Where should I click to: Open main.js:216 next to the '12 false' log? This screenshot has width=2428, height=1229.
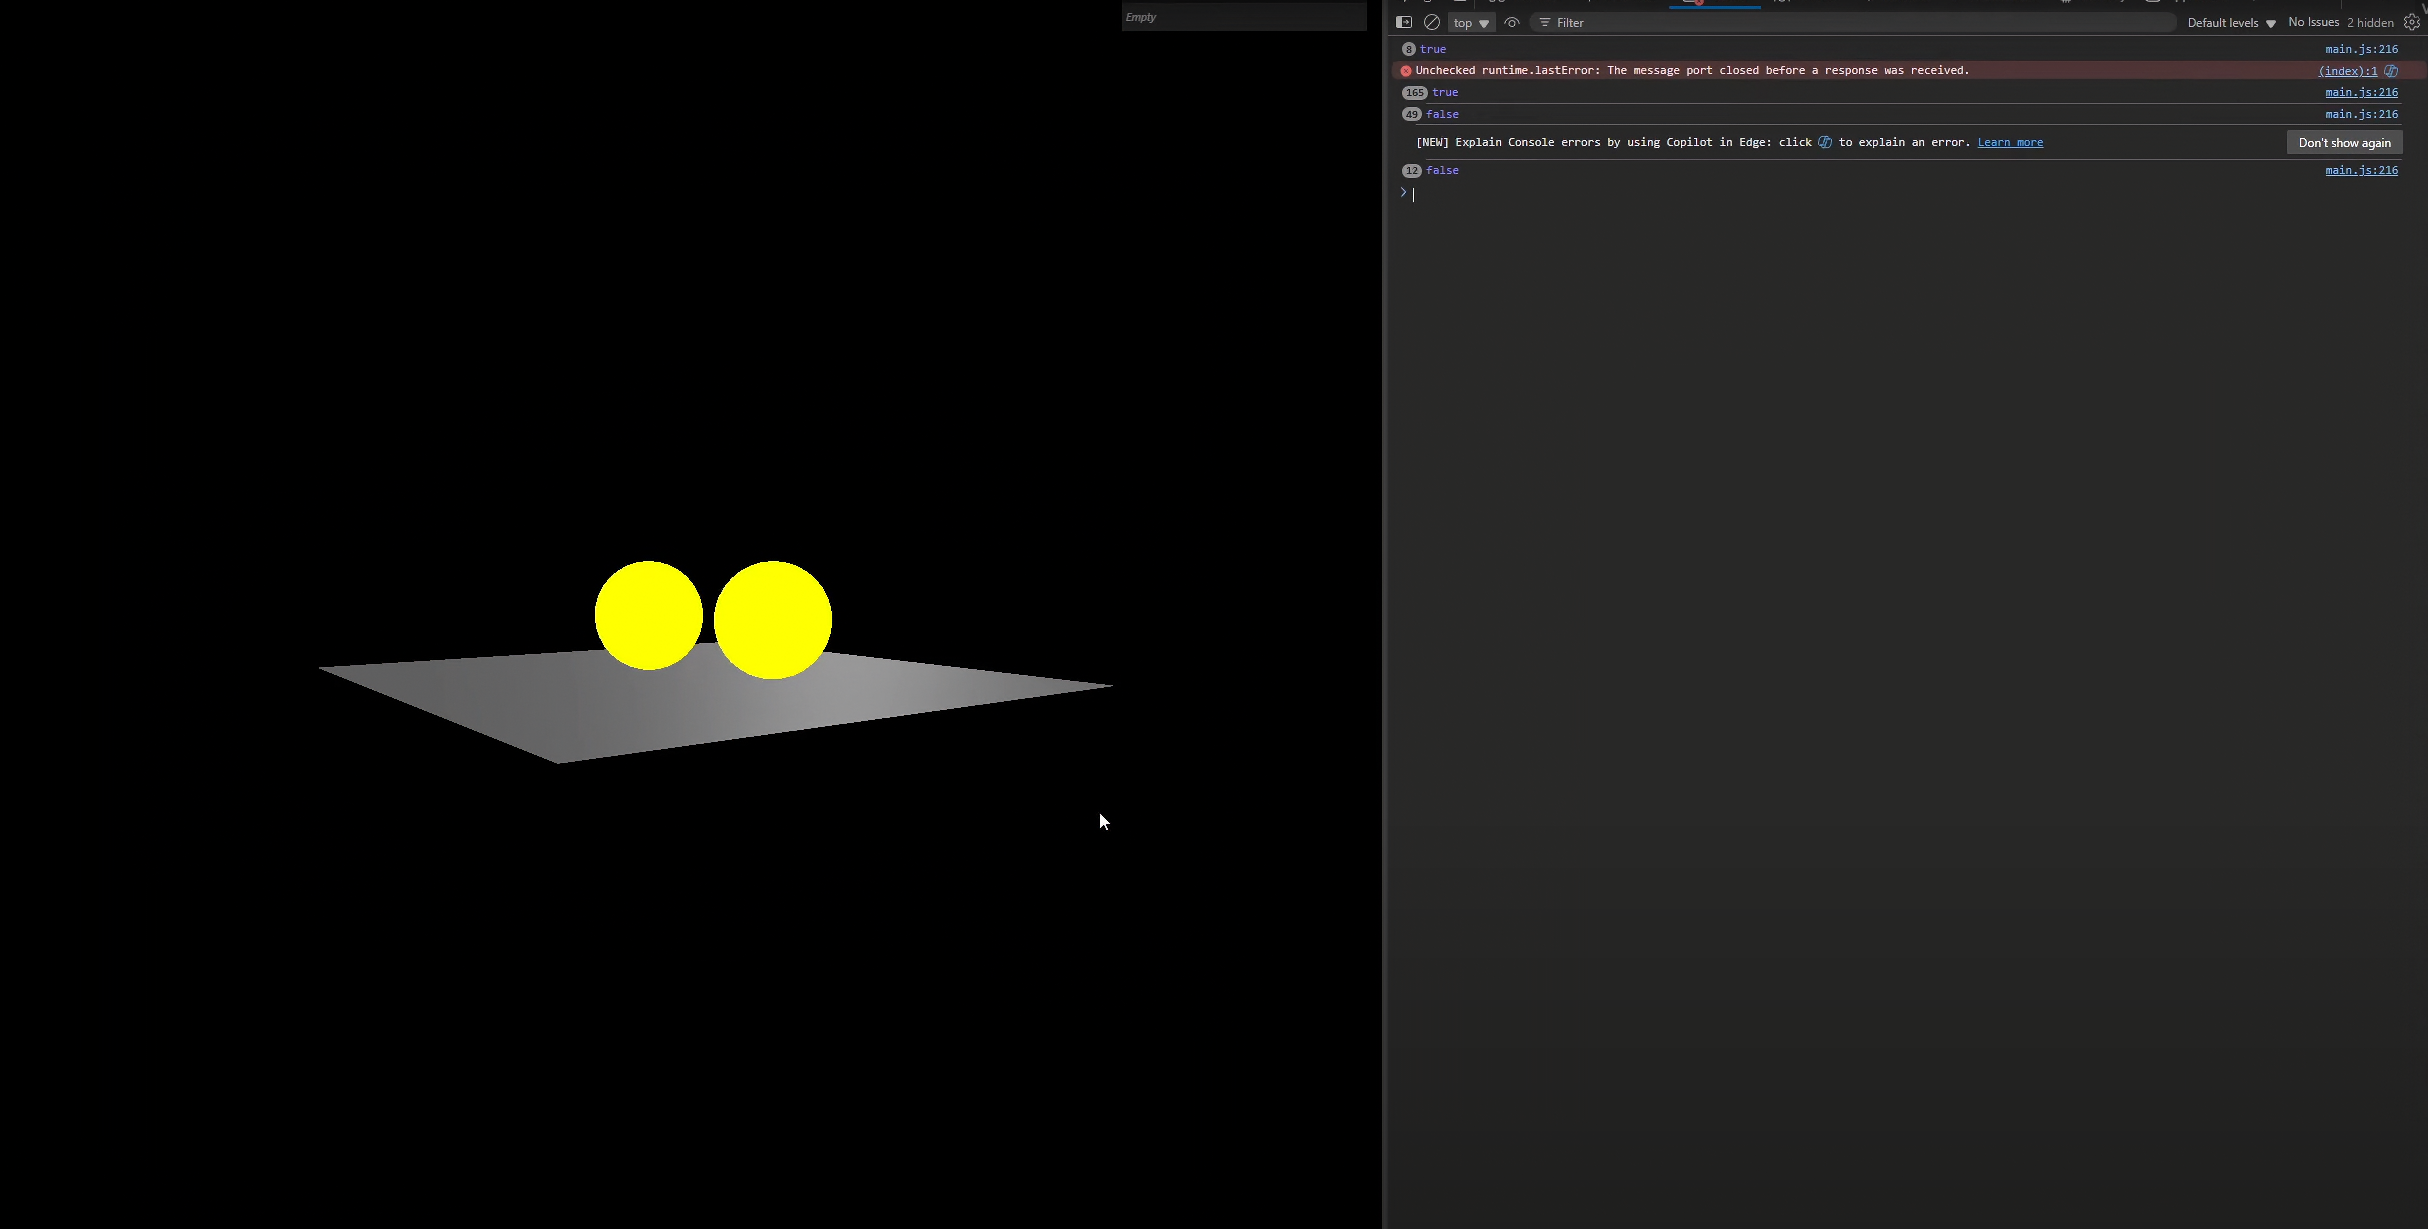point(2361,170)
